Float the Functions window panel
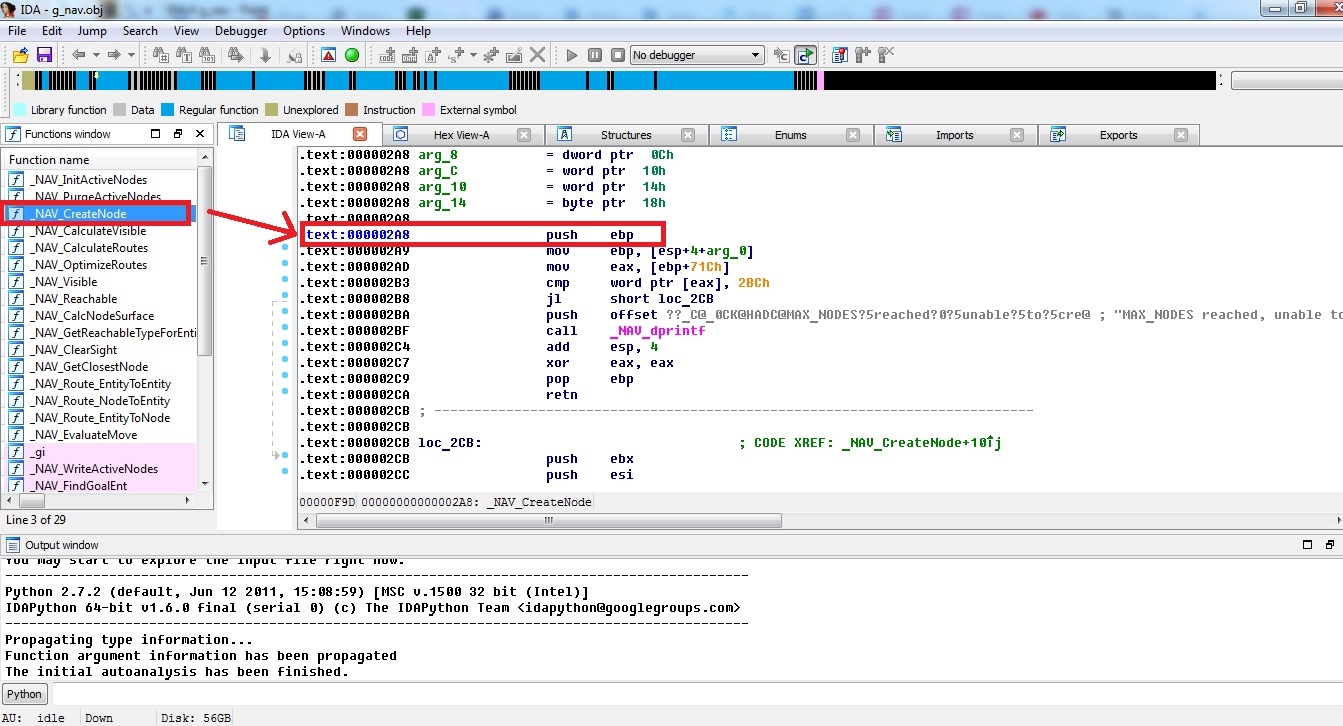1343x726 pixels. [x=178, y=134]
